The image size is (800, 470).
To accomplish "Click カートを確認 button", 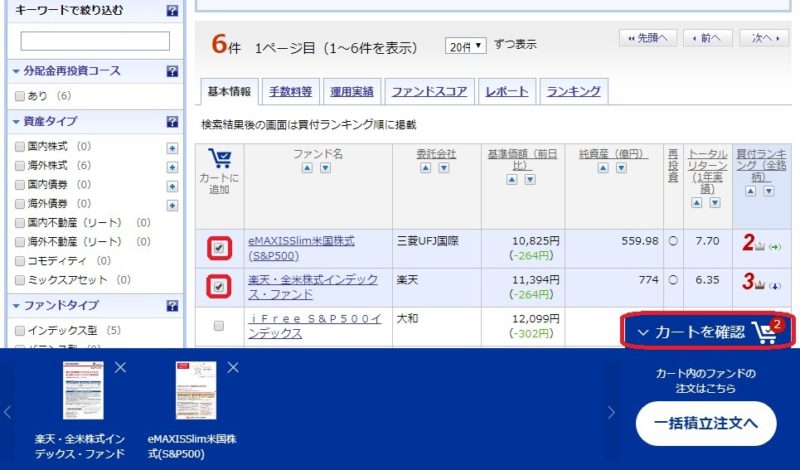I will point(707,332).
